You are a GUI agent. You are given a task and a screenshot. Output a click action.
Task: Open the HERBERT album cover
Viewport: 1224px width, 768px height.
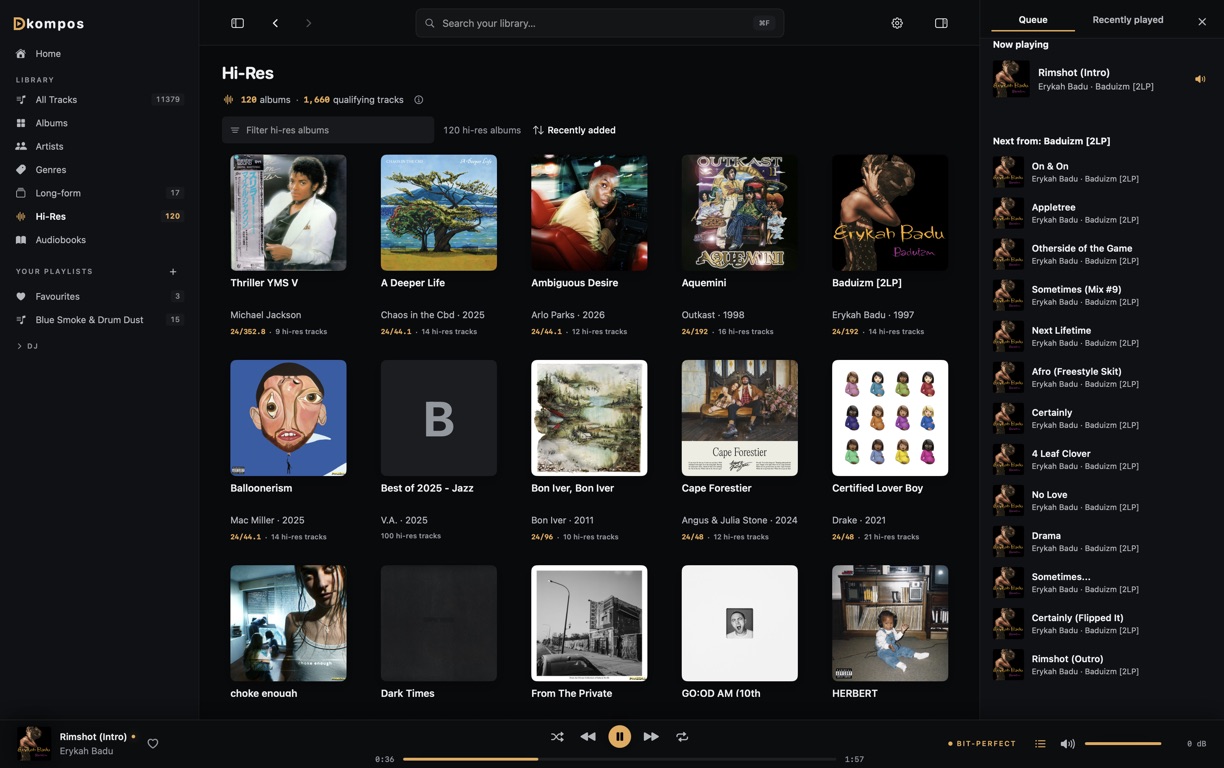pyautogui.click(x=890, y=623)
